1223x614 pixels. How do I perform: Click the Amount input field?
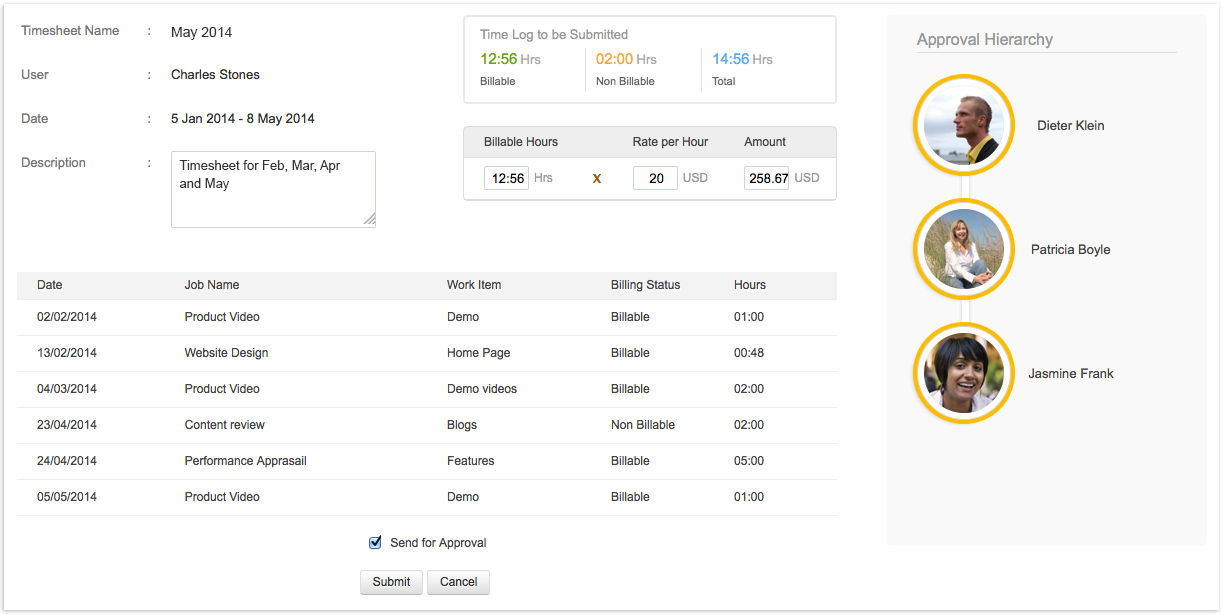click(766, 178)
